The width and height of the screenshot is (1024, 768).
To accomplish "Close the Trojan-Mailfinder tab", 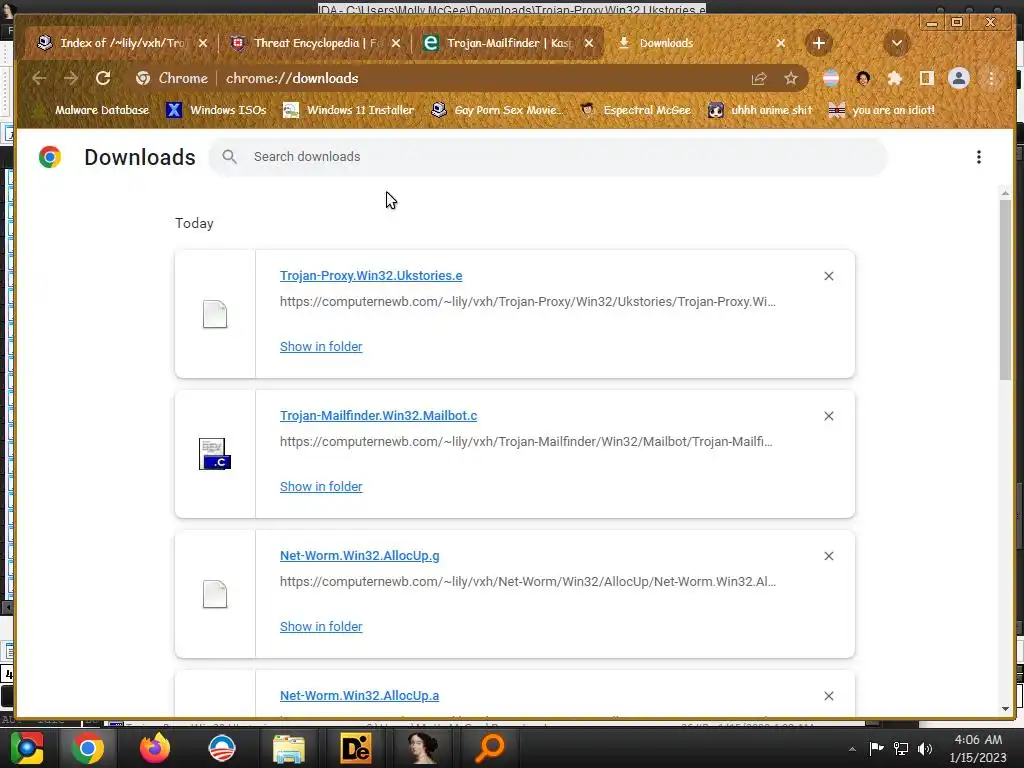I will (589, 43).
